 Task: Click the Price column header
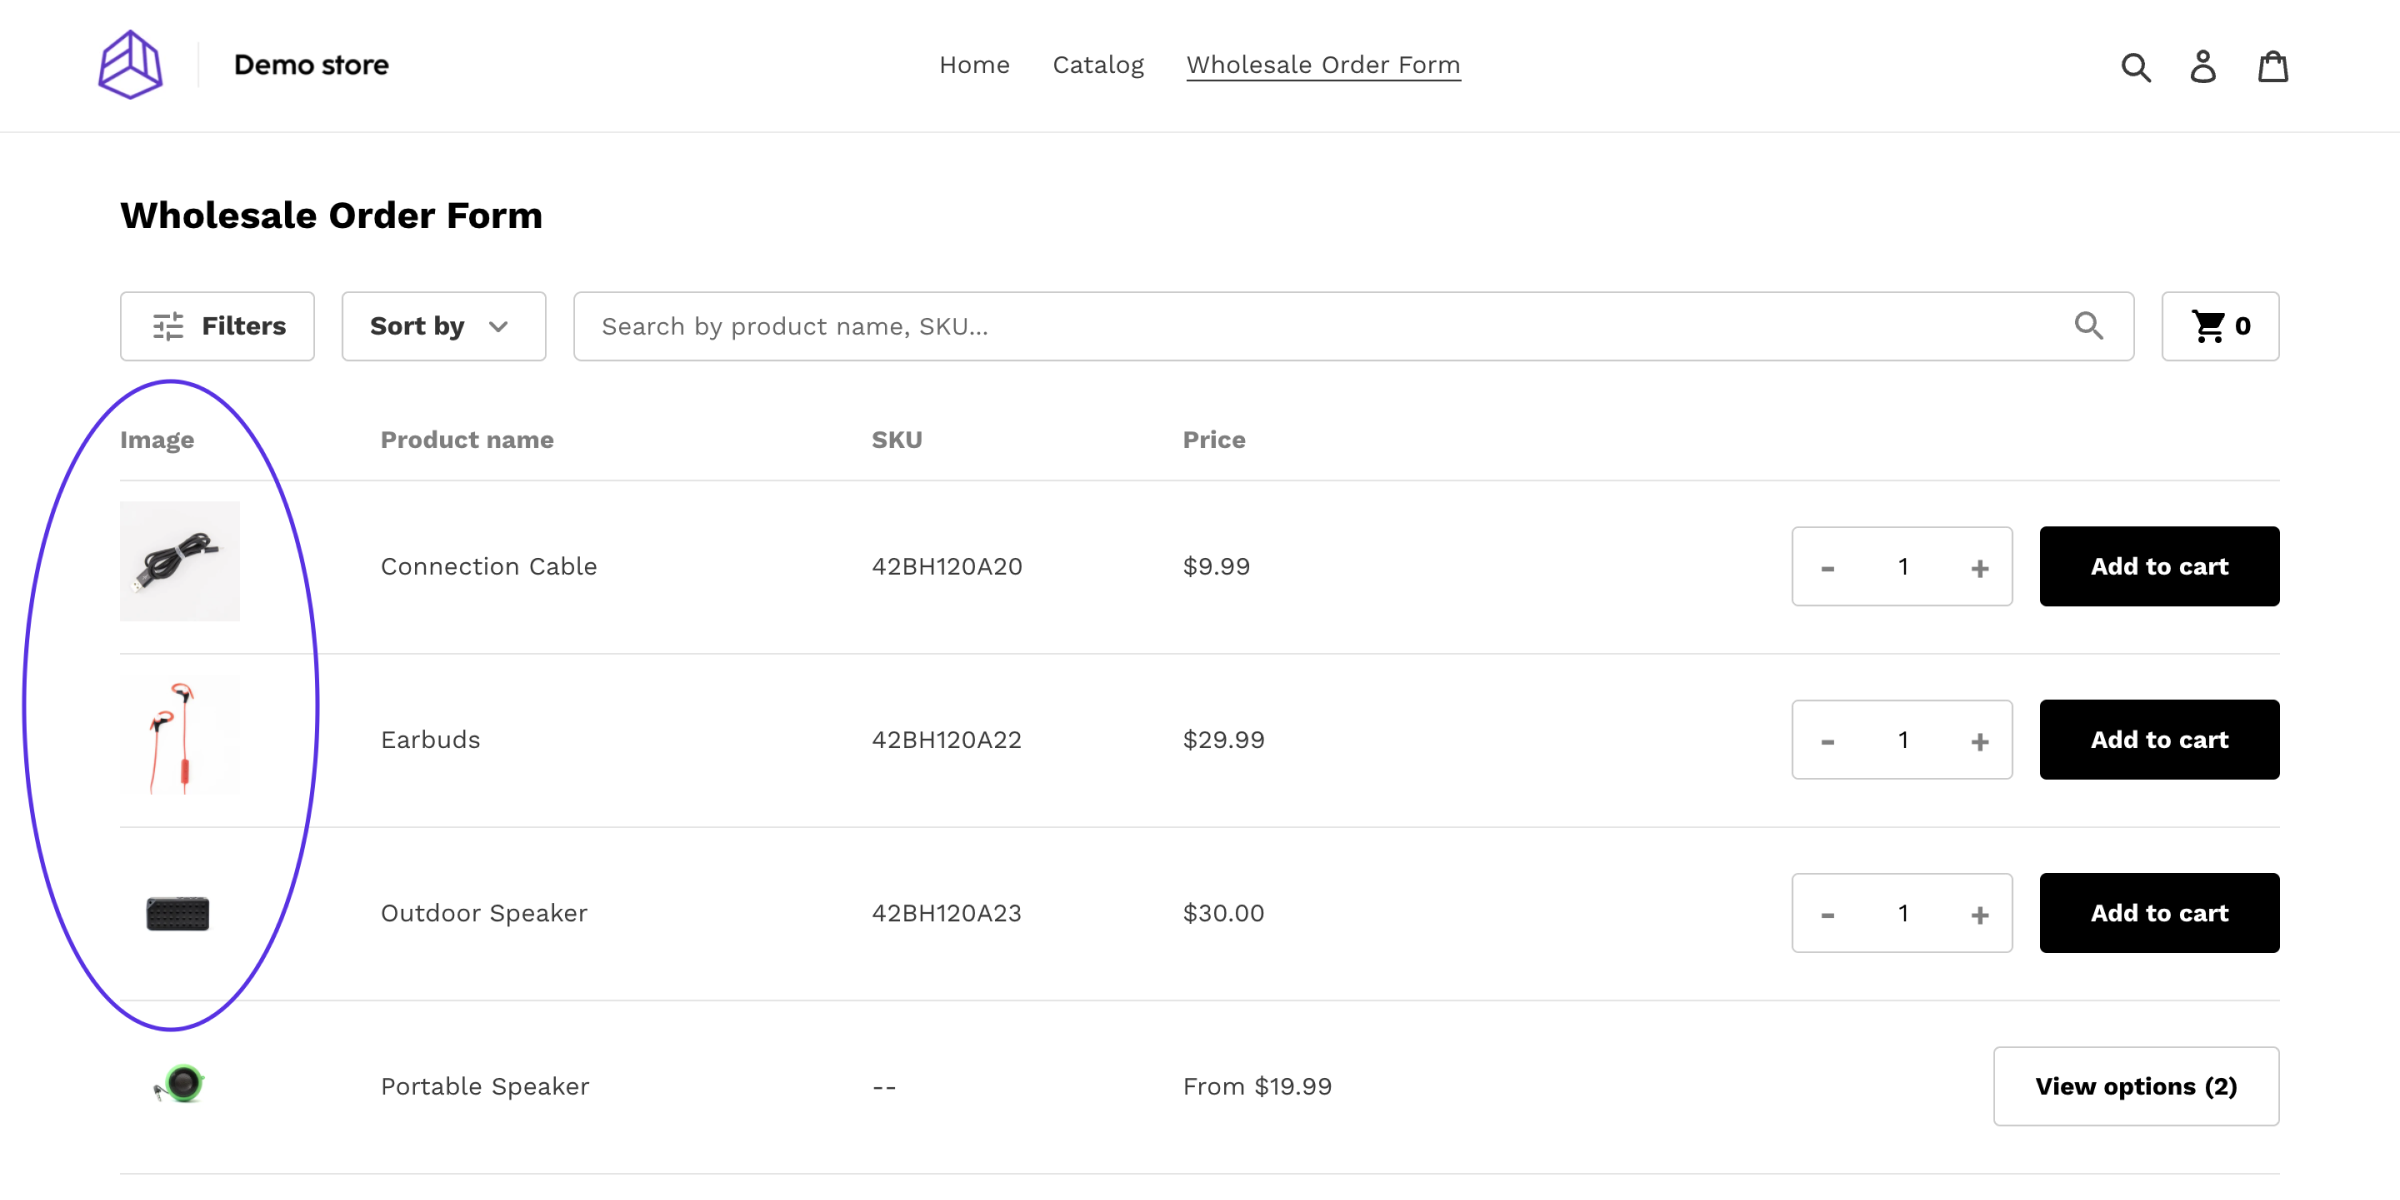[1214, 440]
